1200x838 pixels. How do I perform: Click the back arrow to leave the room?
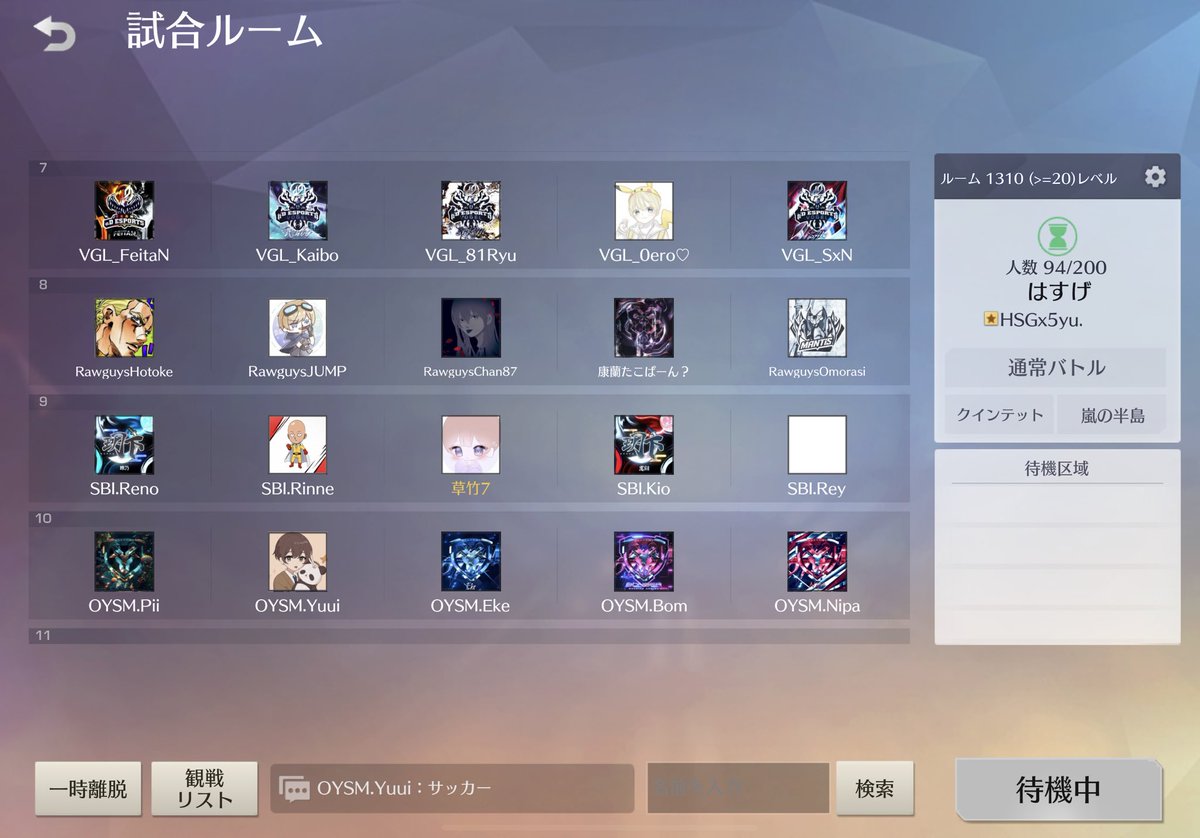click(x=55, y=32)
